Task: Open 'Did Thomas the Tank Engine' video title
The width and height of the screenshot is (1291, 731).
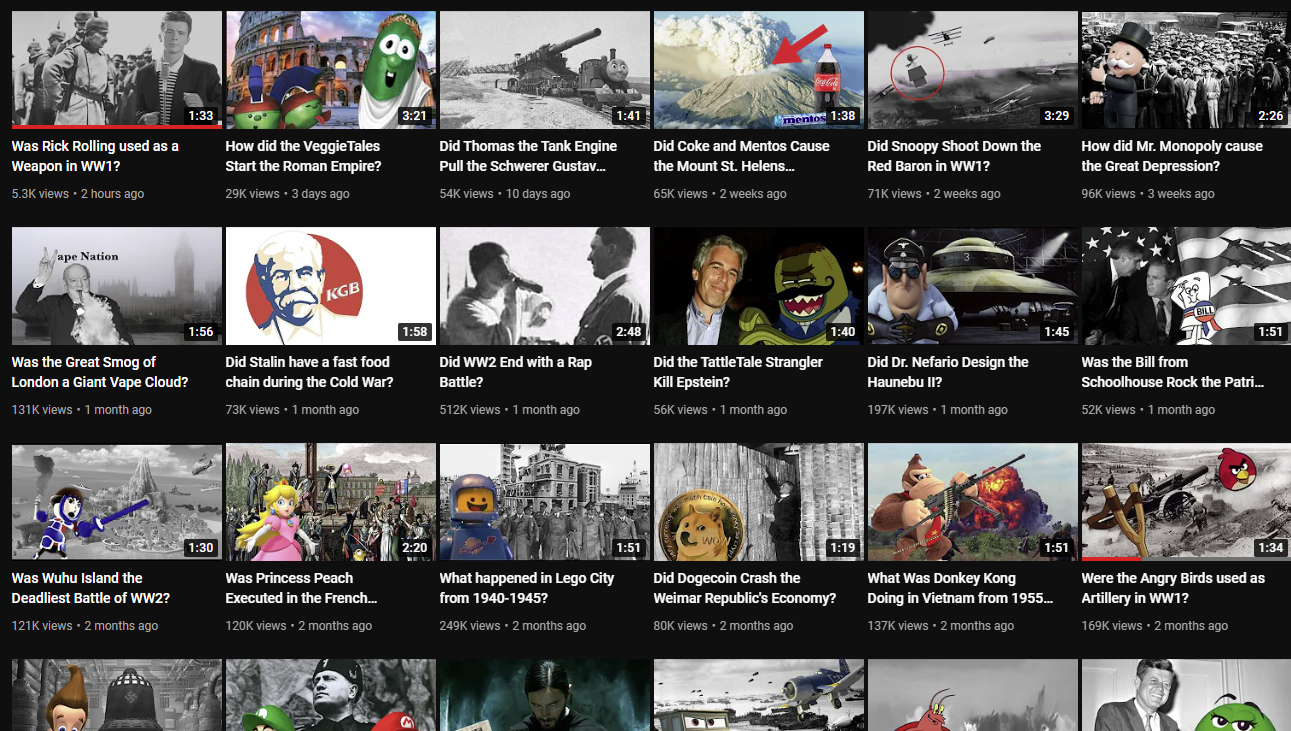Action: [x=528, y=156]
